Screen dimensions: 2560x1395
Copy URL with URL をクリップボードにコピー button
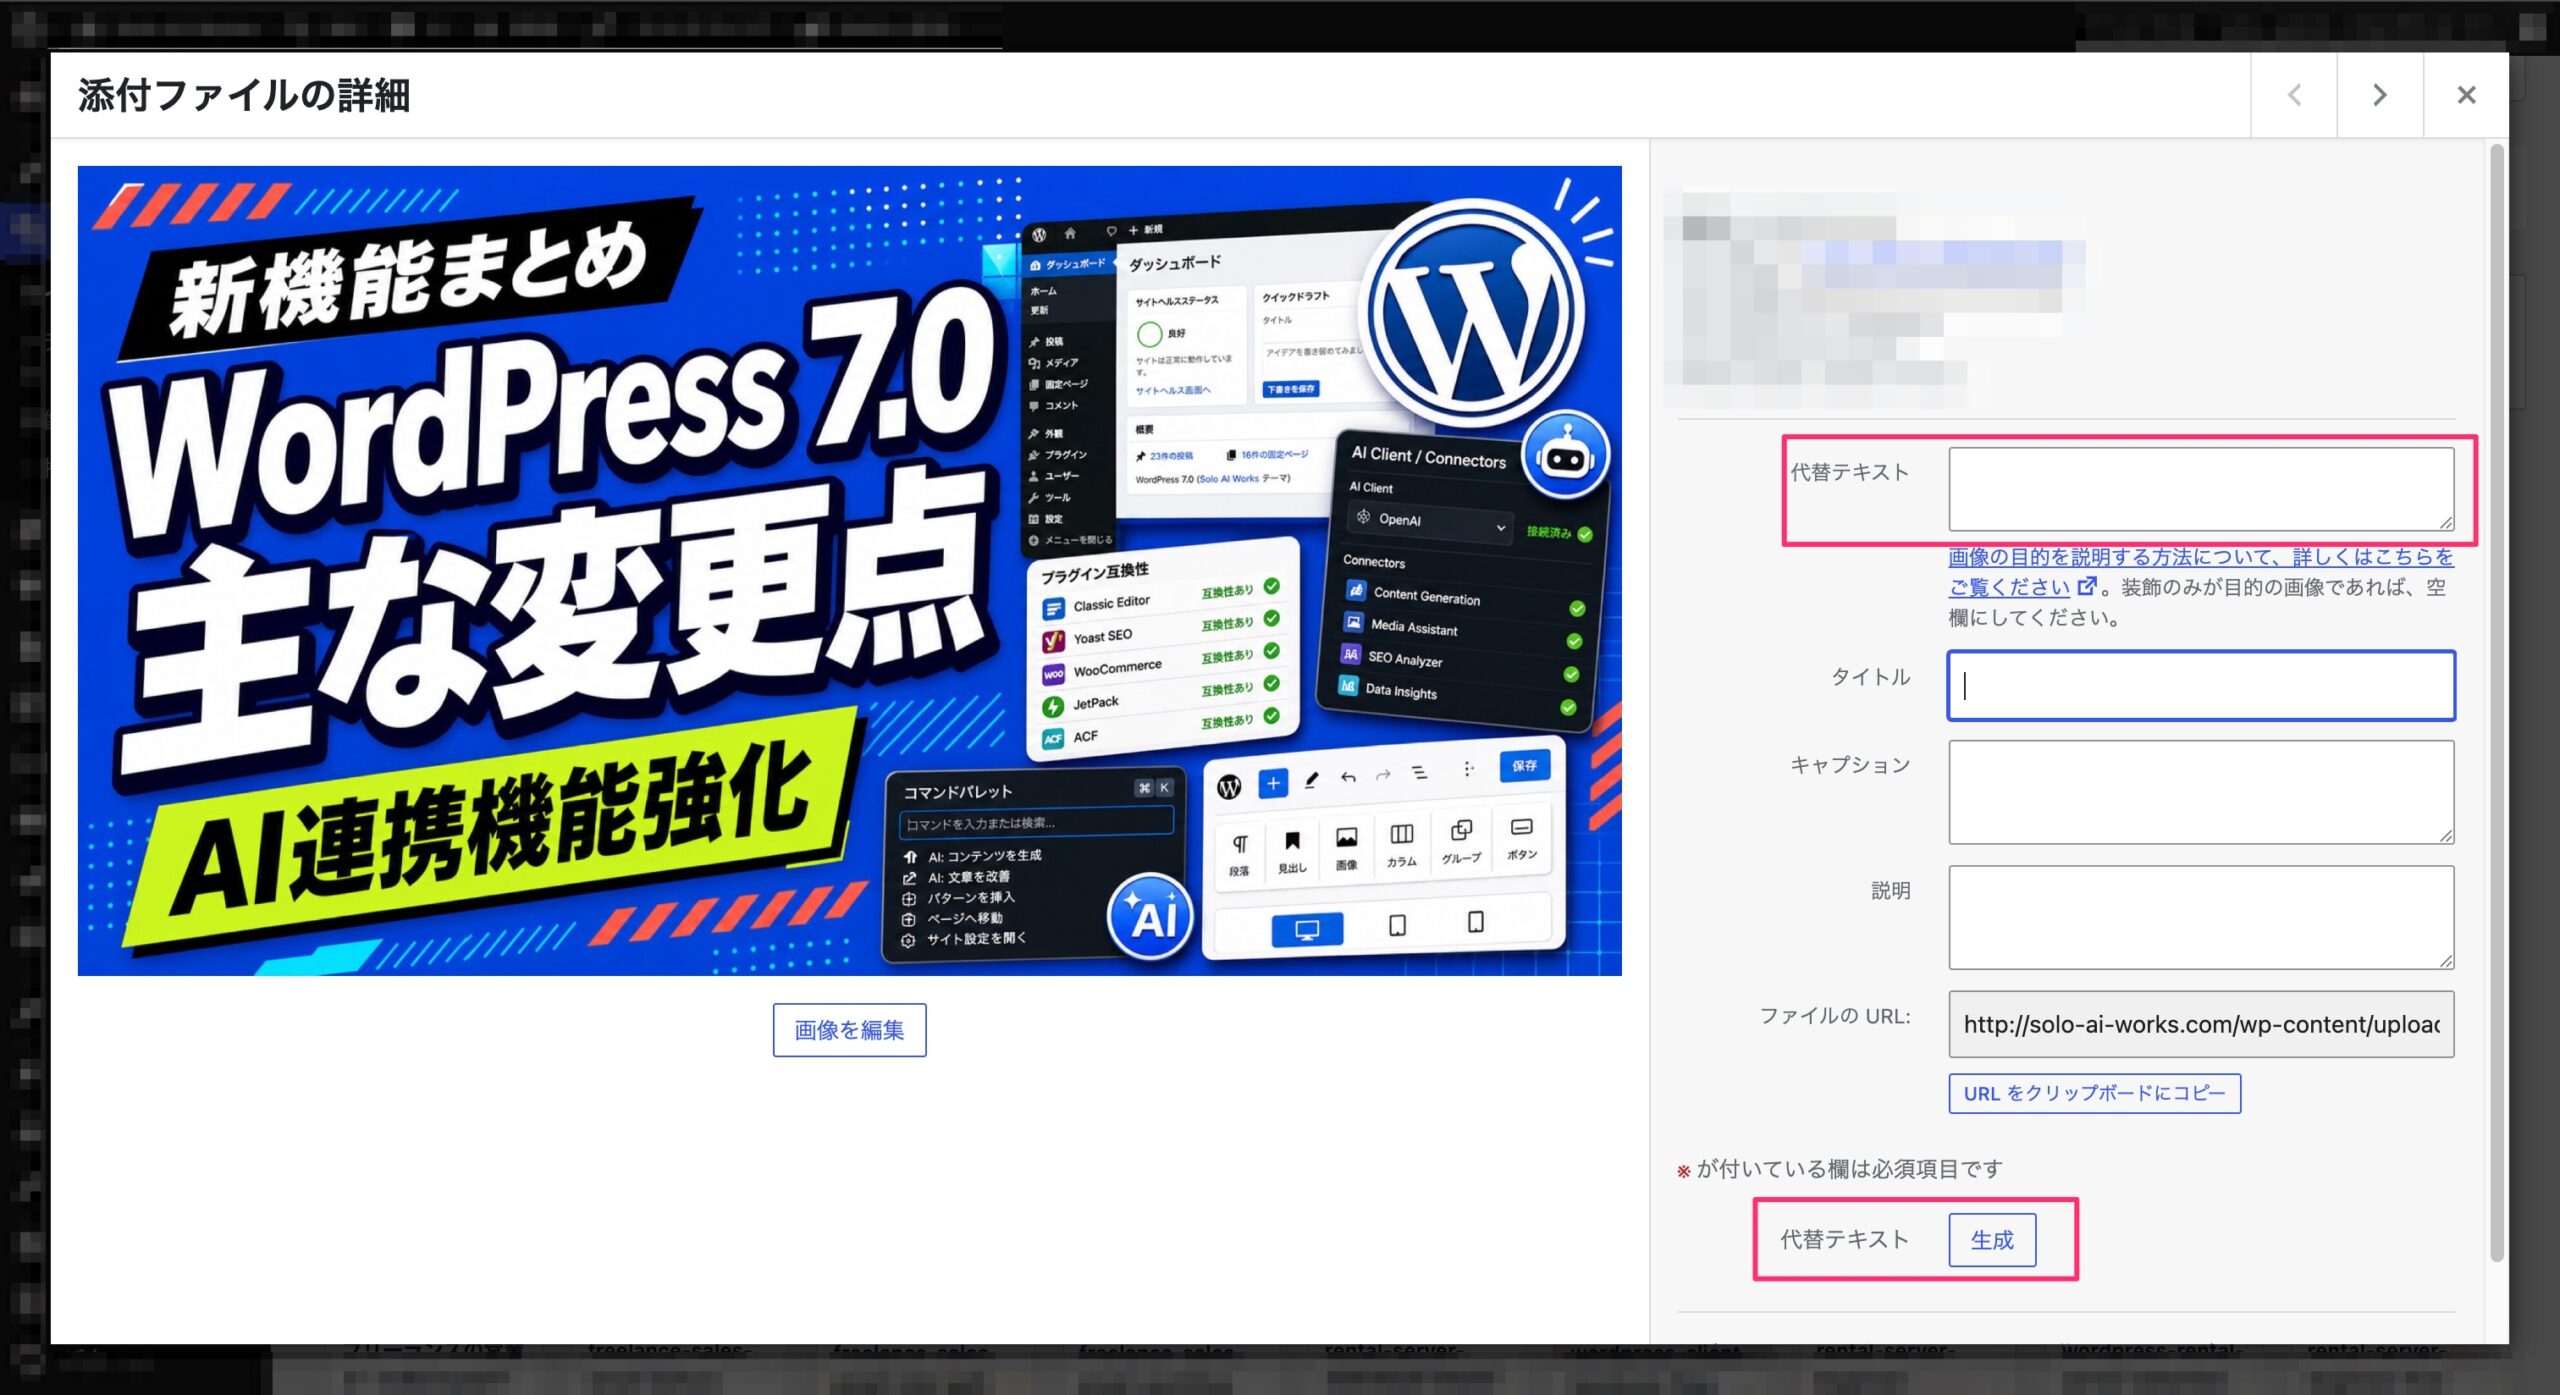pyautogui.click(x=2094, y=1093)
